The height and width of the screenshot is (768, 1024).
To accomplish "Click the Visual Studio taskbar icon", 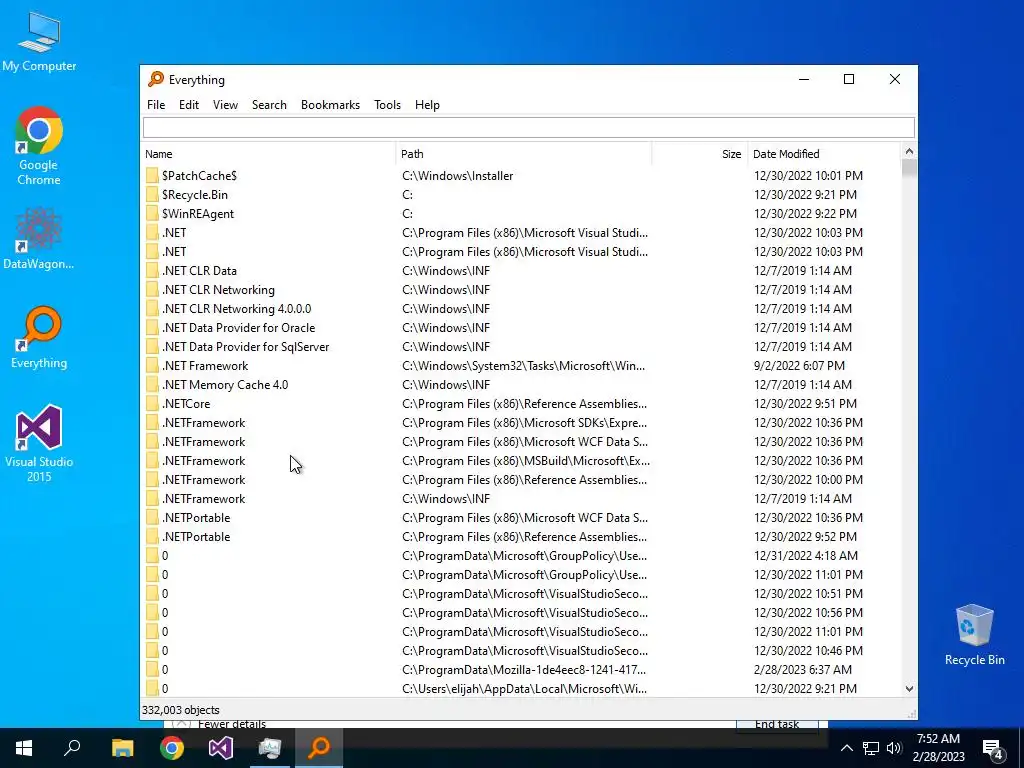I will tap(221, 748).
